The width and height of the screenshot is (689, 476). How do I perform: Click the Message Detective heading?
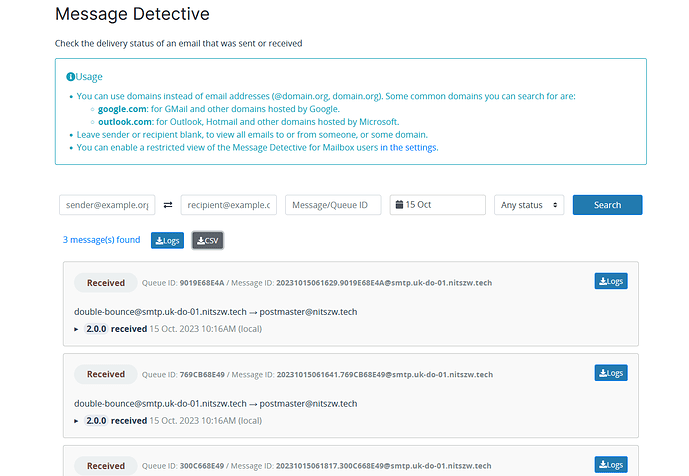132,14
